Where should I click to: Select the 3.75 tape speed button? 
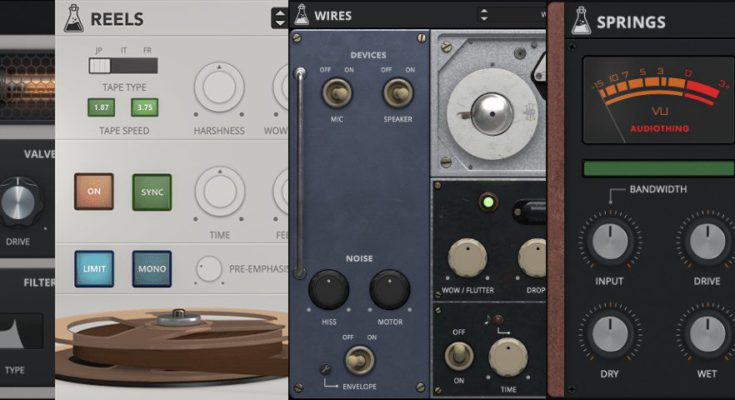click(x=143, y=107)
